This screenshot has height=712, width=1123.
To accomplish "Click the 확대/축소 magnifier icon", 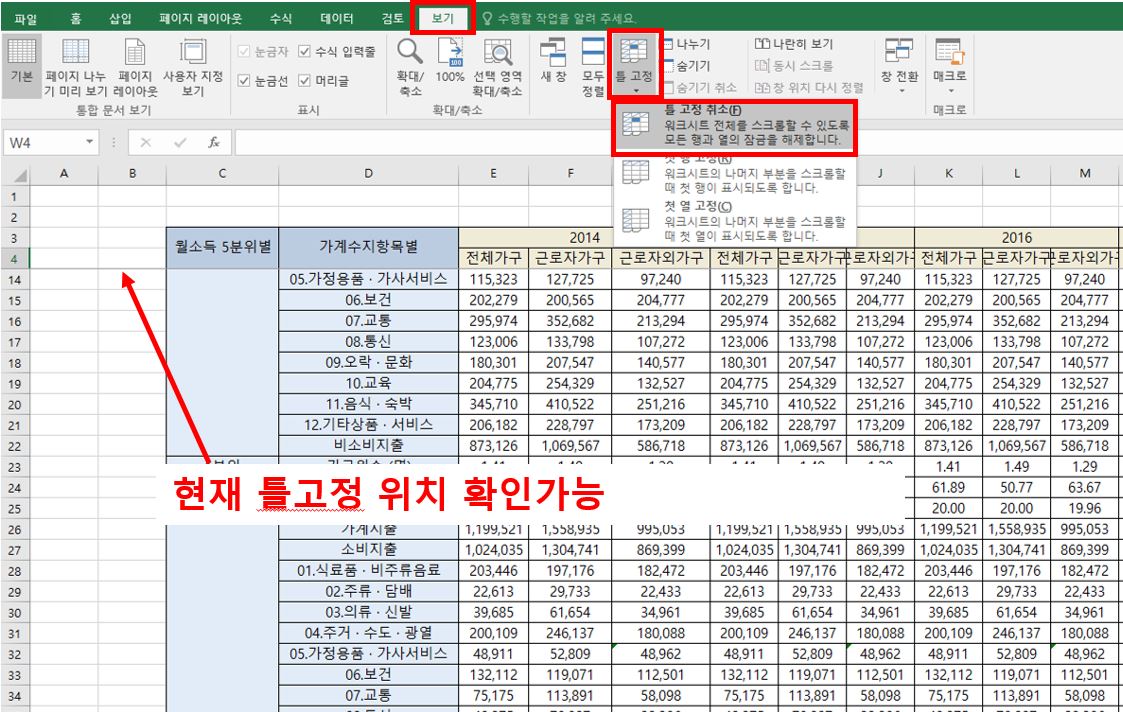I will click(x=410, y=52).
